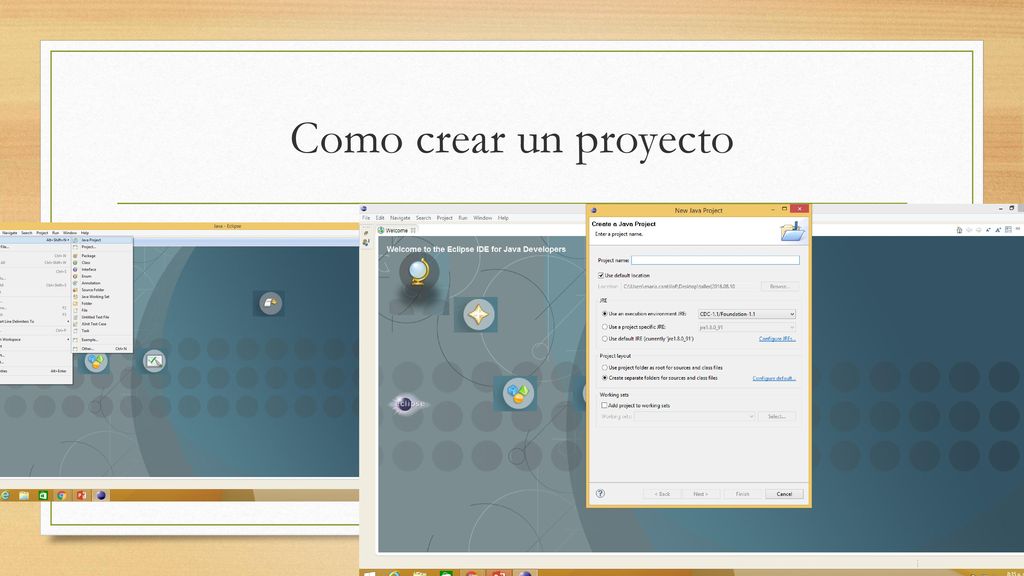Open Navigate menu in right Eclipse window
This screenshot has width=1024, height=576.
[x=400, y=218]
